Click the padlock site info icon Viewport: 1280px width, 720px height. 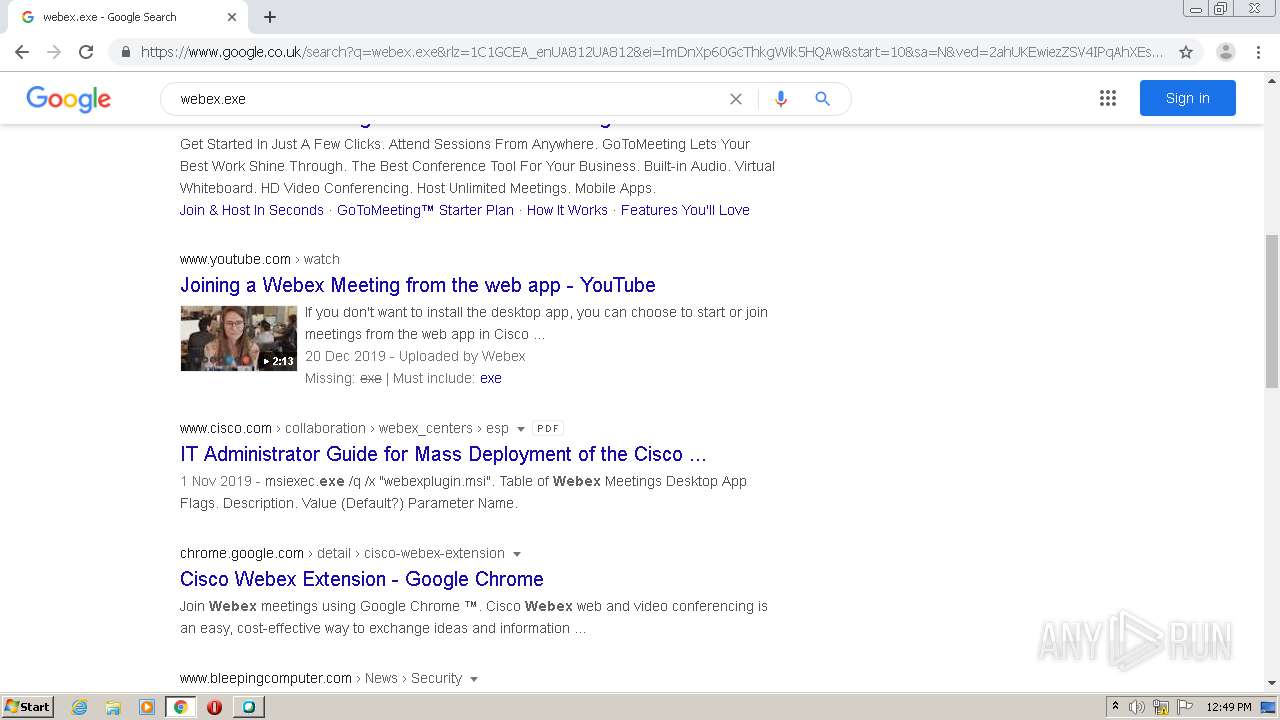[x=125, y=52]
